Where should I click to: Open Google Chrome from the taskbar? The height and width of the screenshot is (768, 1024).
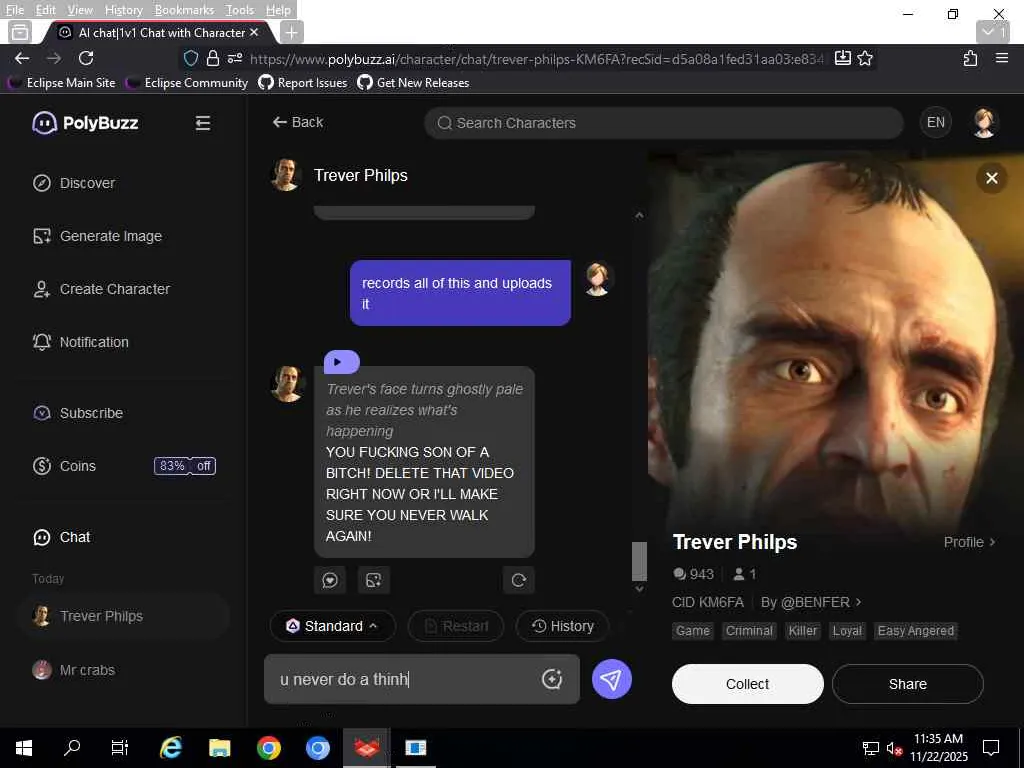click(x=268, y=748)
